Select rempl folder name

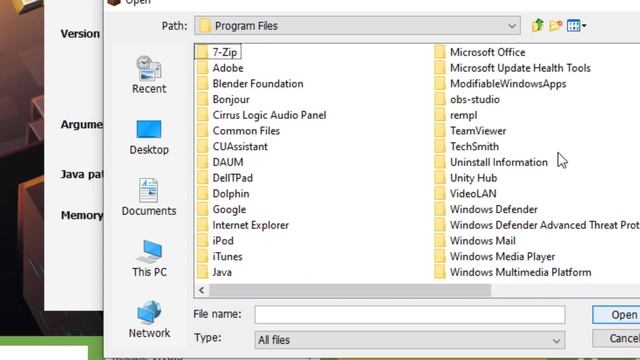pos(464,115)
